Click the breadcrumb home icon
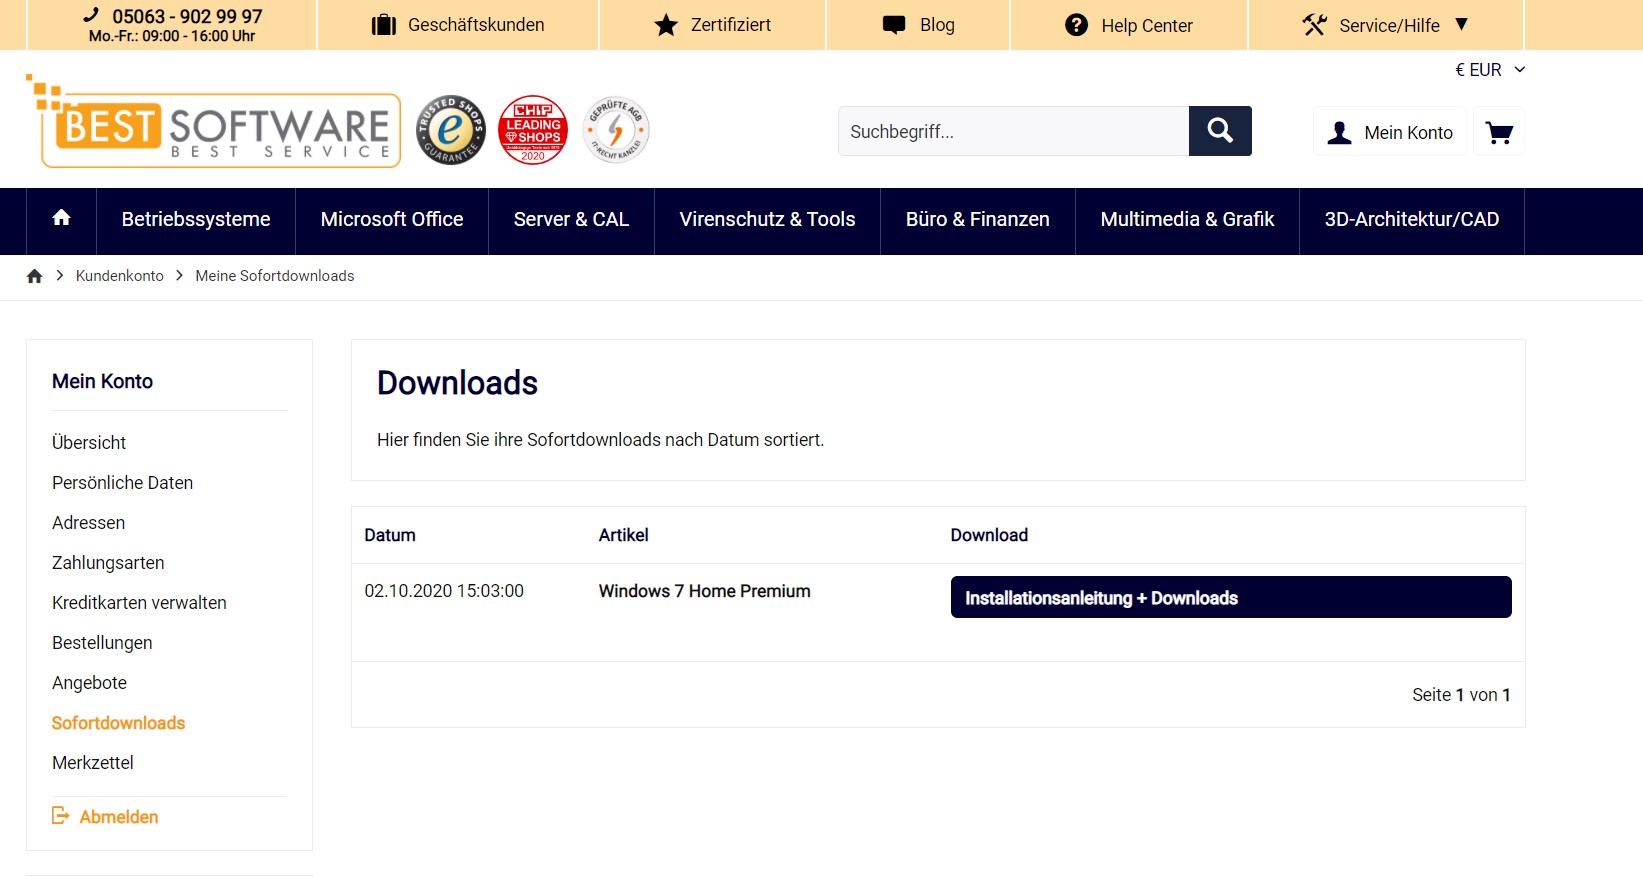This screenshot has width=1643, height=877. [x=35, y=276]
